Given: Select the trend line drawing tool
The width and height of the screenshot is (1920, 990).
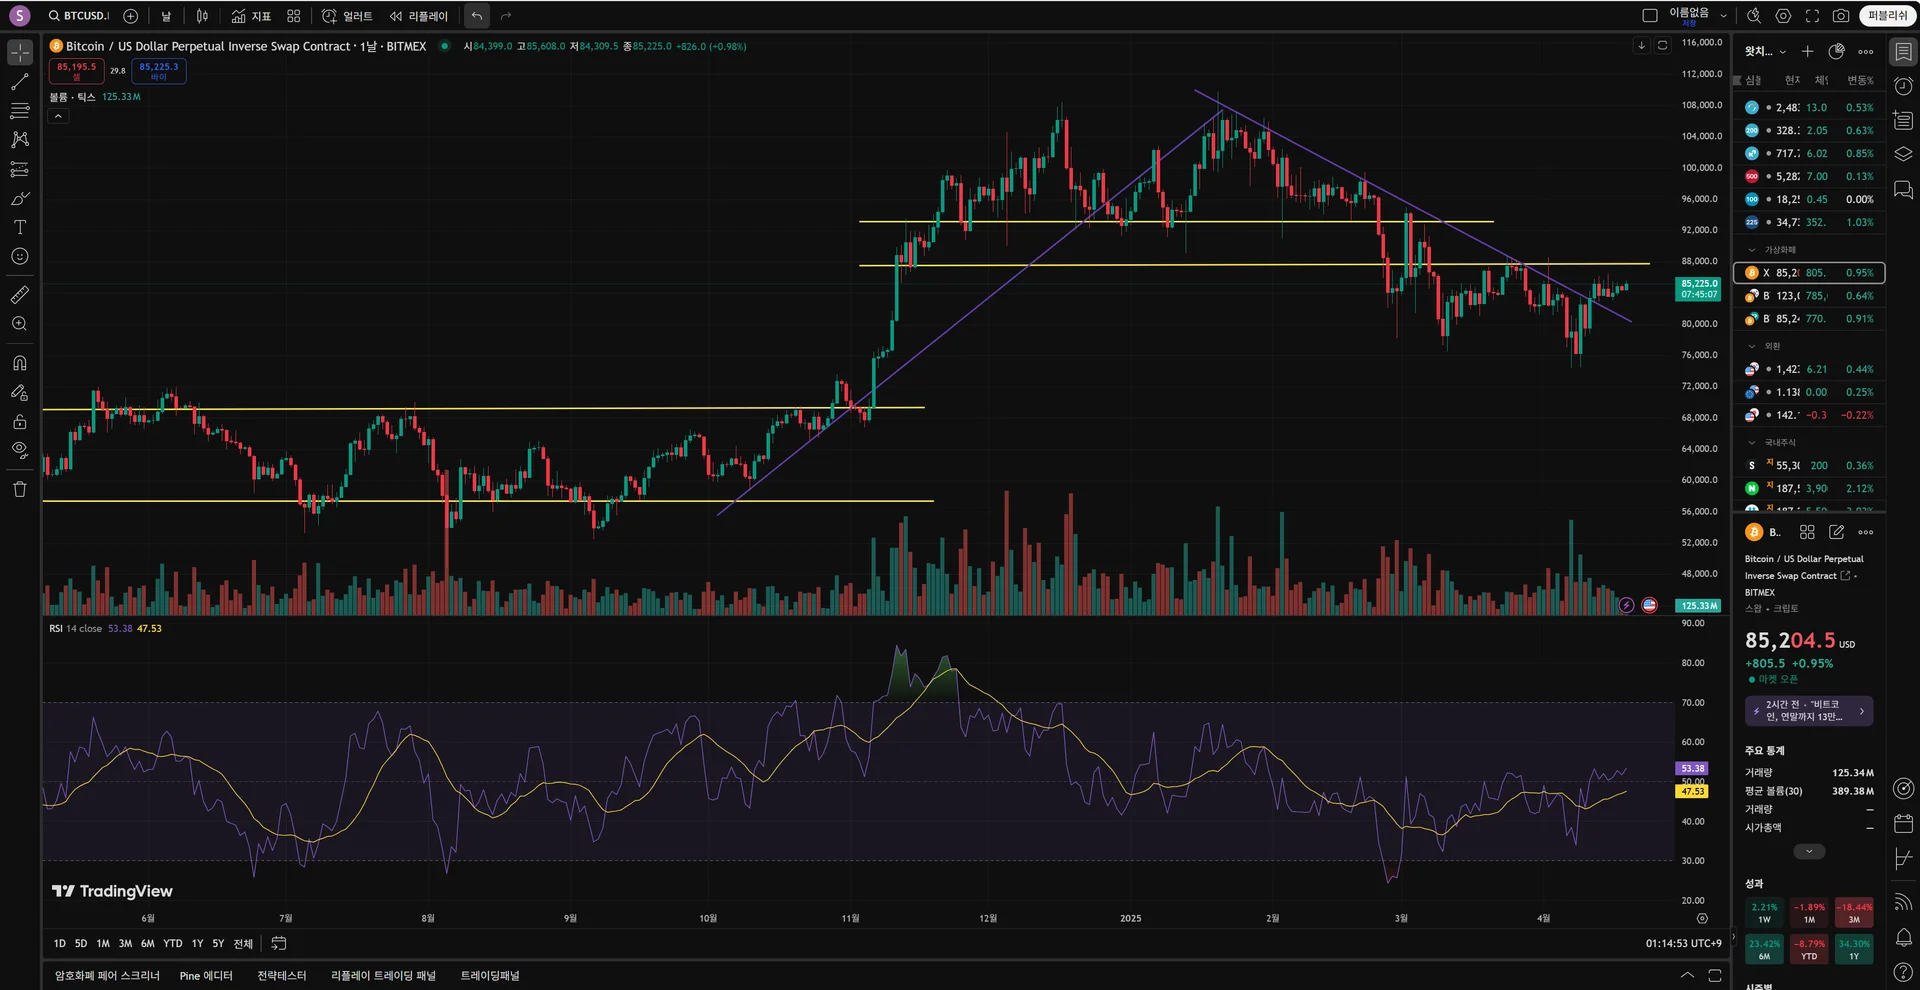Looking at the screenshot, I should tap(20, 81).
